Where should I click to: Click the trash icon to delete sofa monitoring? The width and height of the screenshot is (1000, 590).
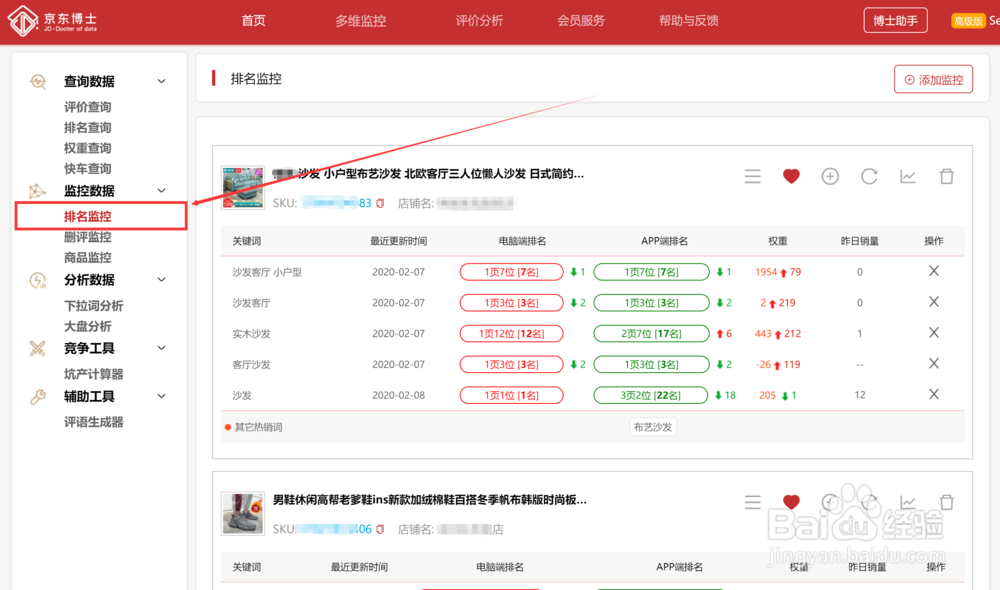click(x=946, y=176)
